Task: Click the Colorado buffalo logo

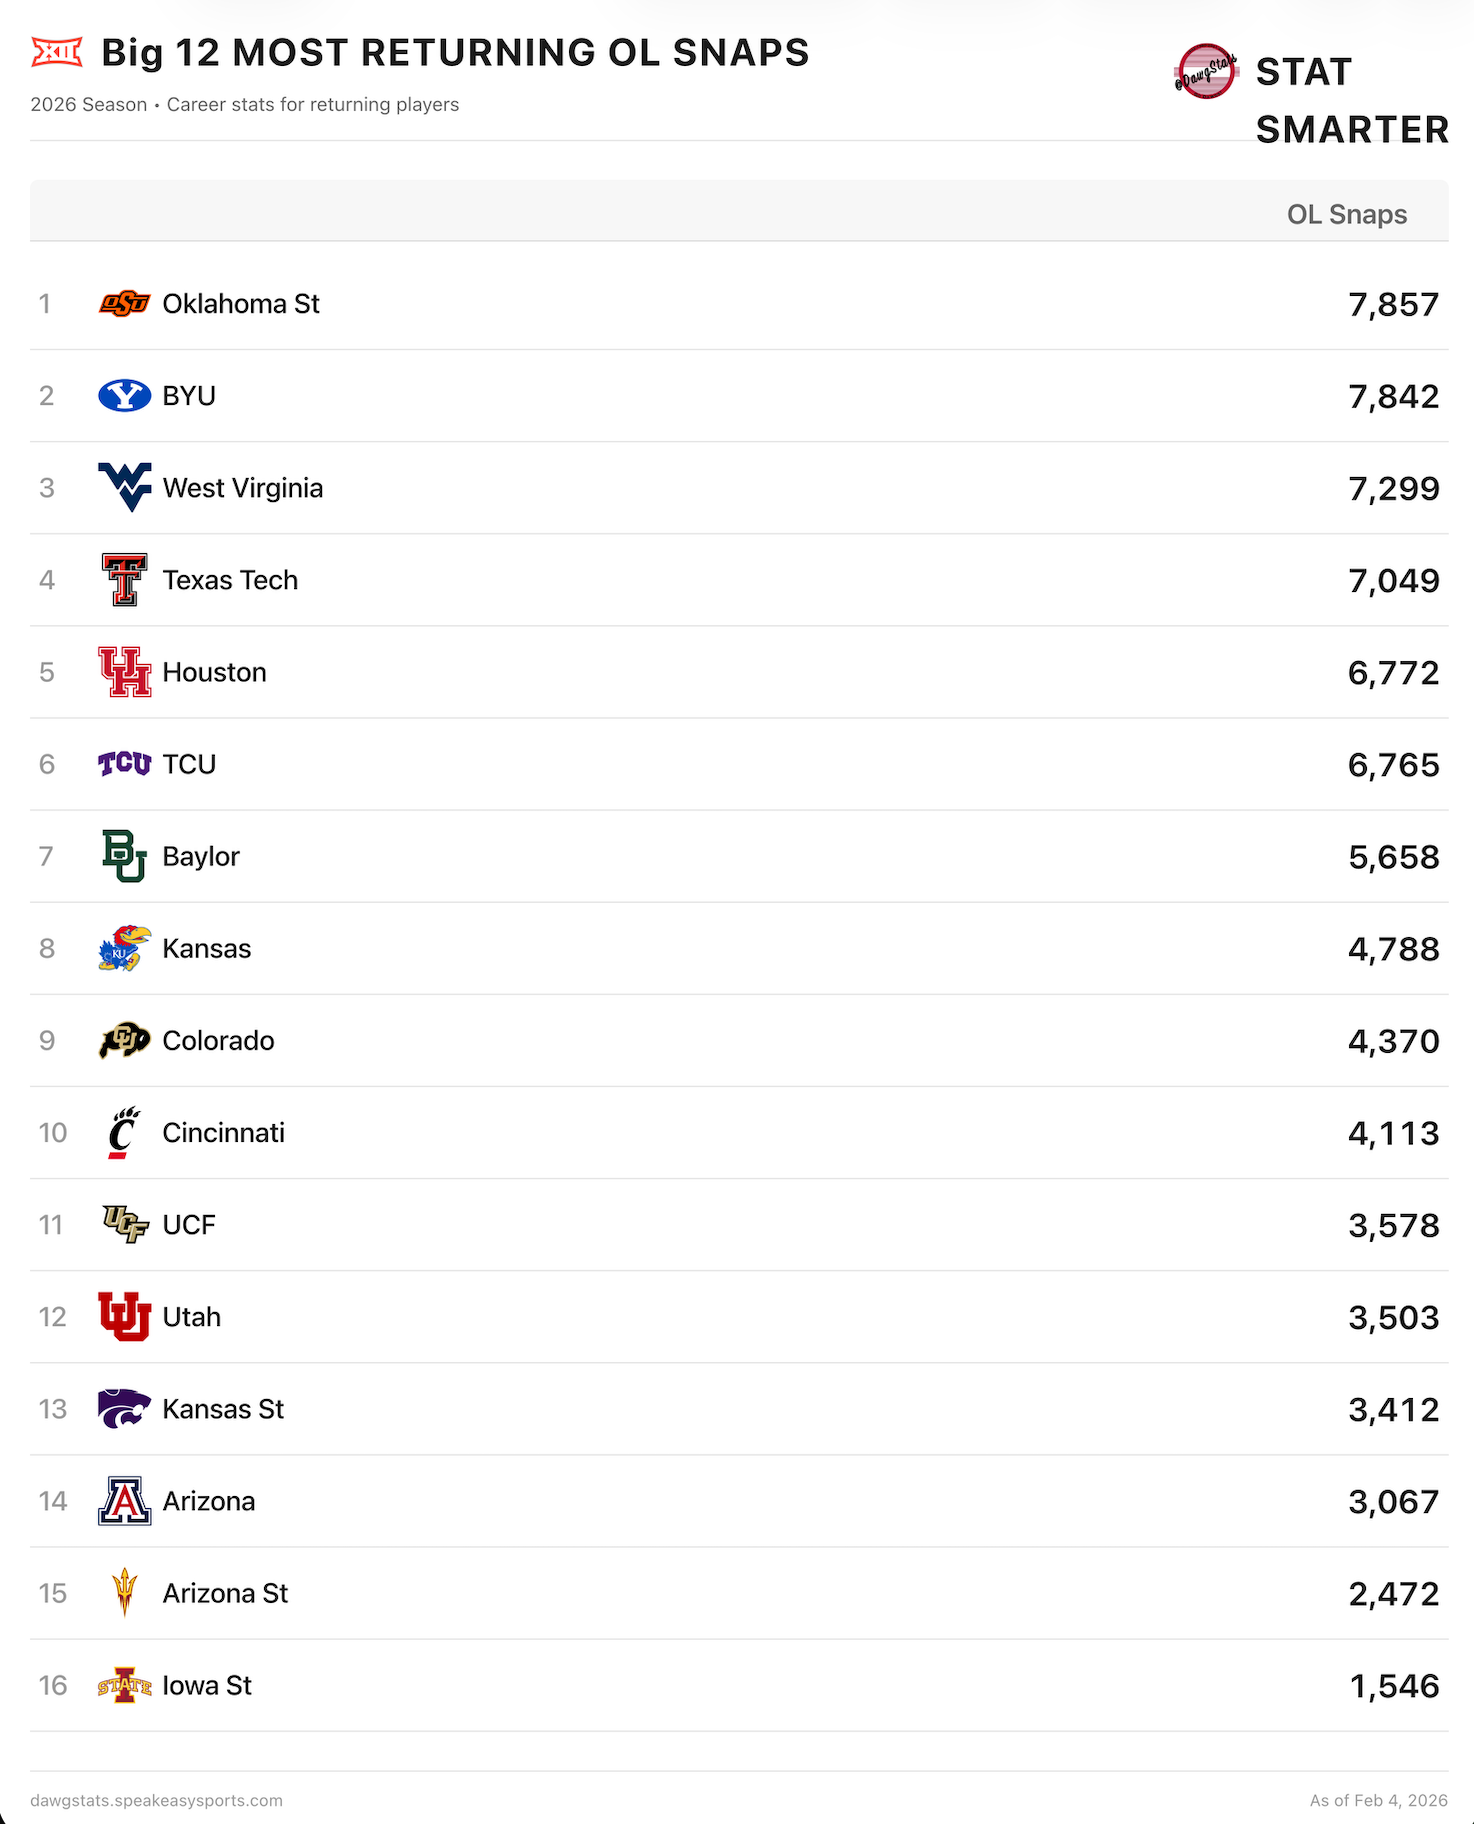Action: pyautogui.click(x=124, y=1040)
